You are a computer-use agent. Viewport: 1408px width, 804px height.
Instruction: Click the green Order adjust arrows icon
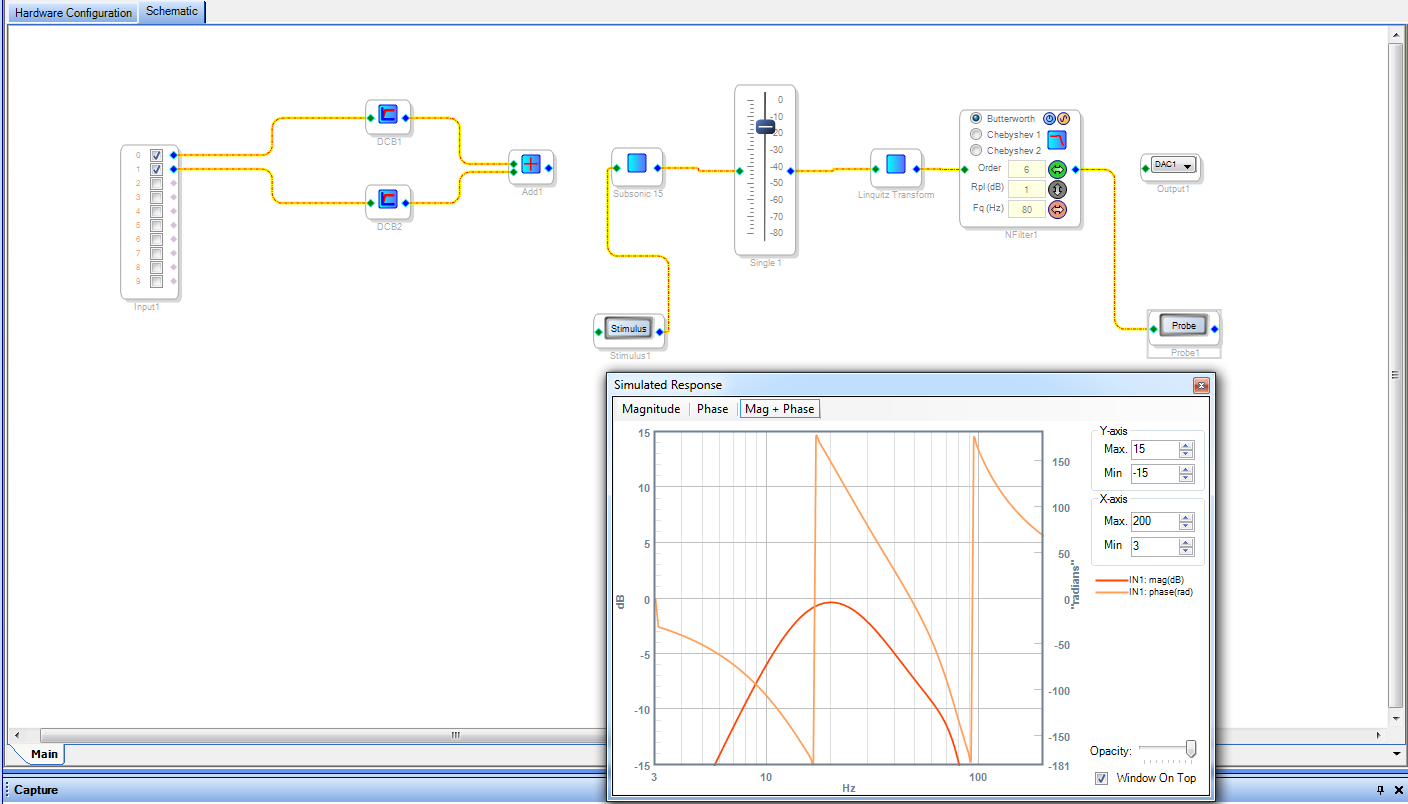[1057, 169]
